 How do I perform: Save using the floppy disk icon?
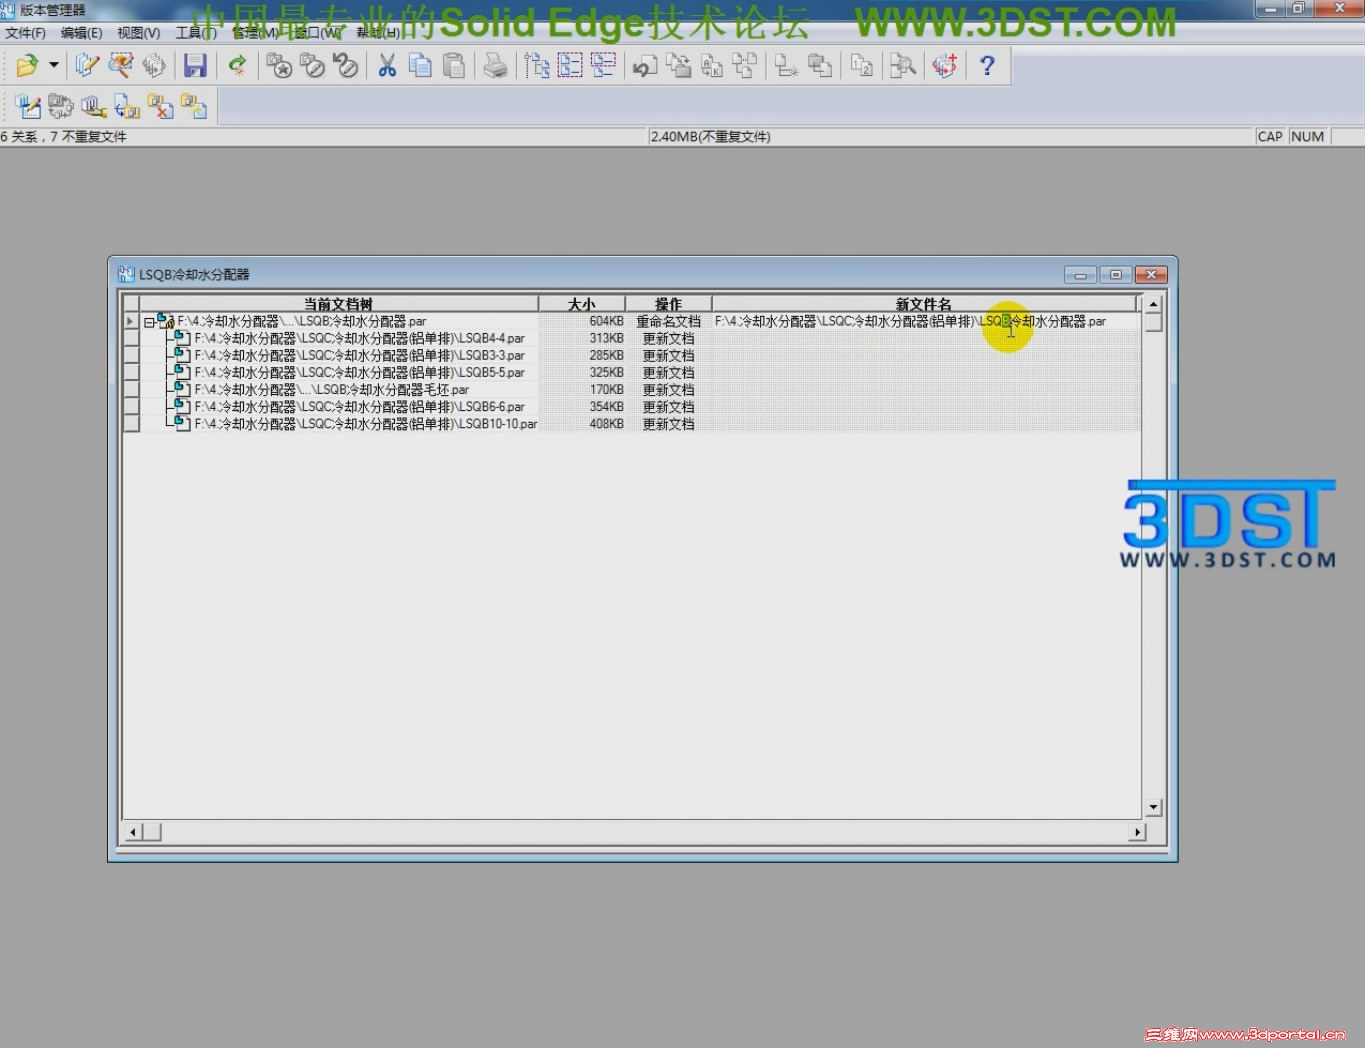click(195, 66)
